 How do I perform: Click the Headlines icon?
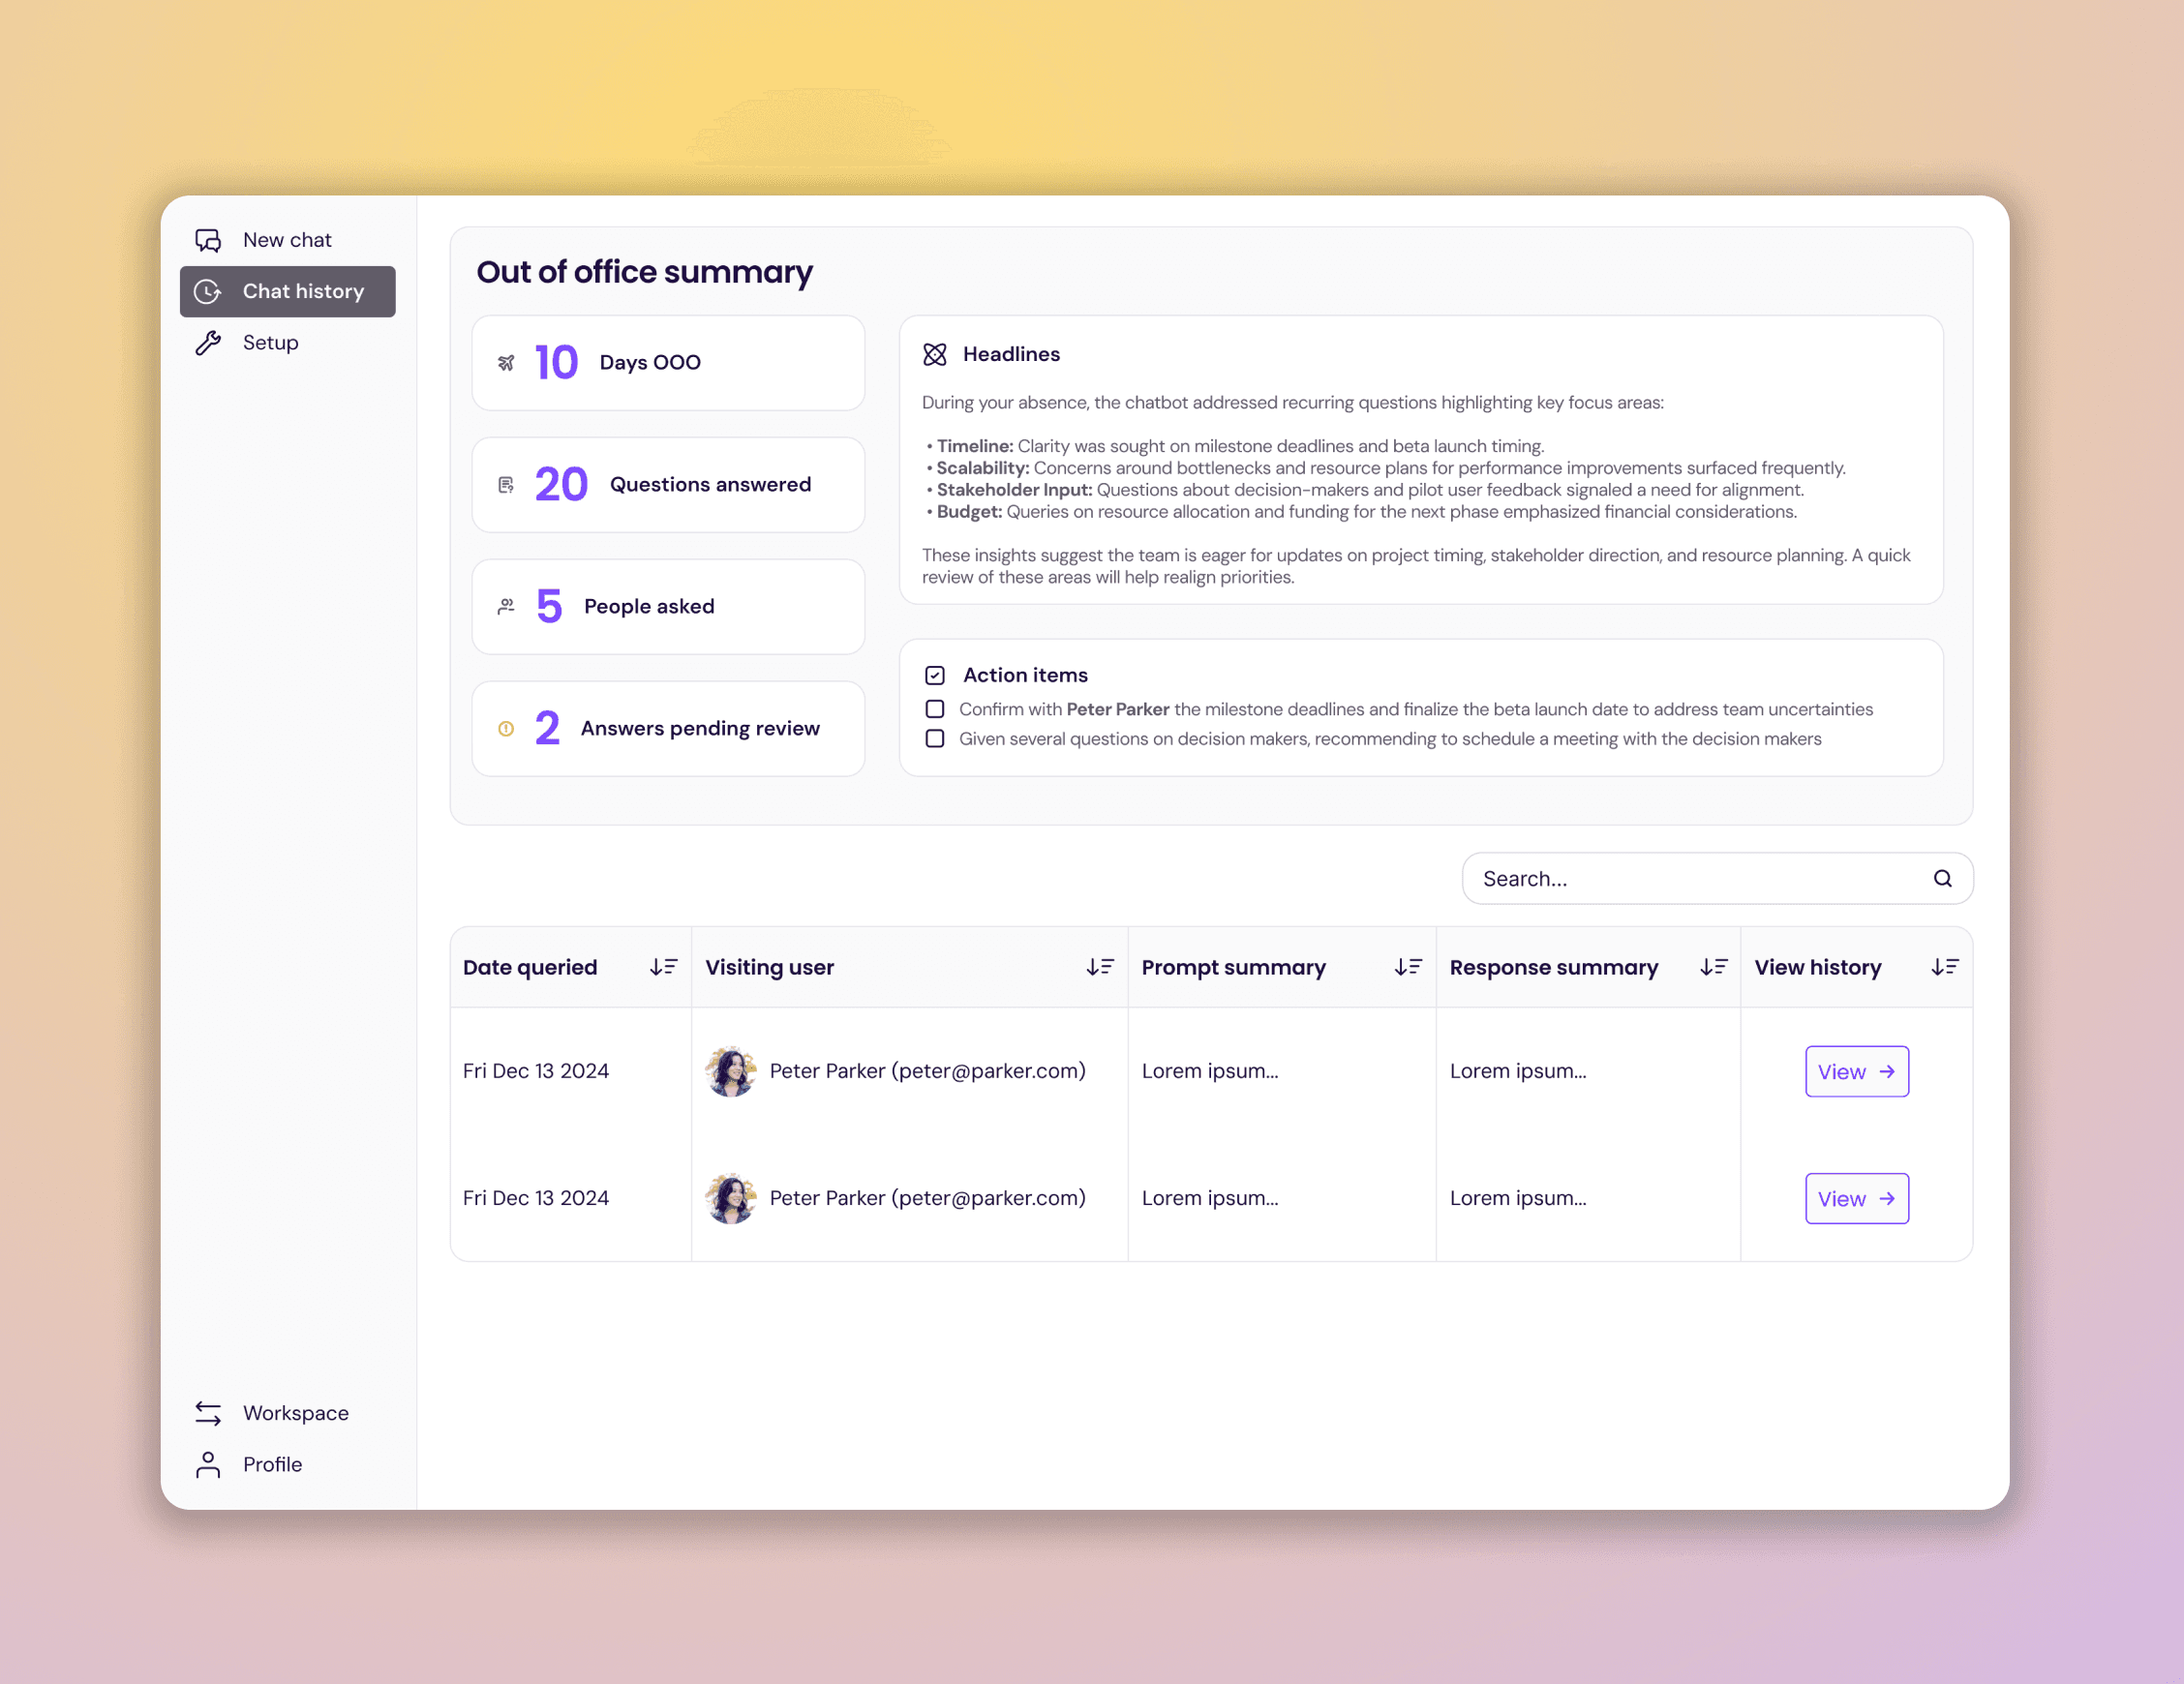coord(935,353)
